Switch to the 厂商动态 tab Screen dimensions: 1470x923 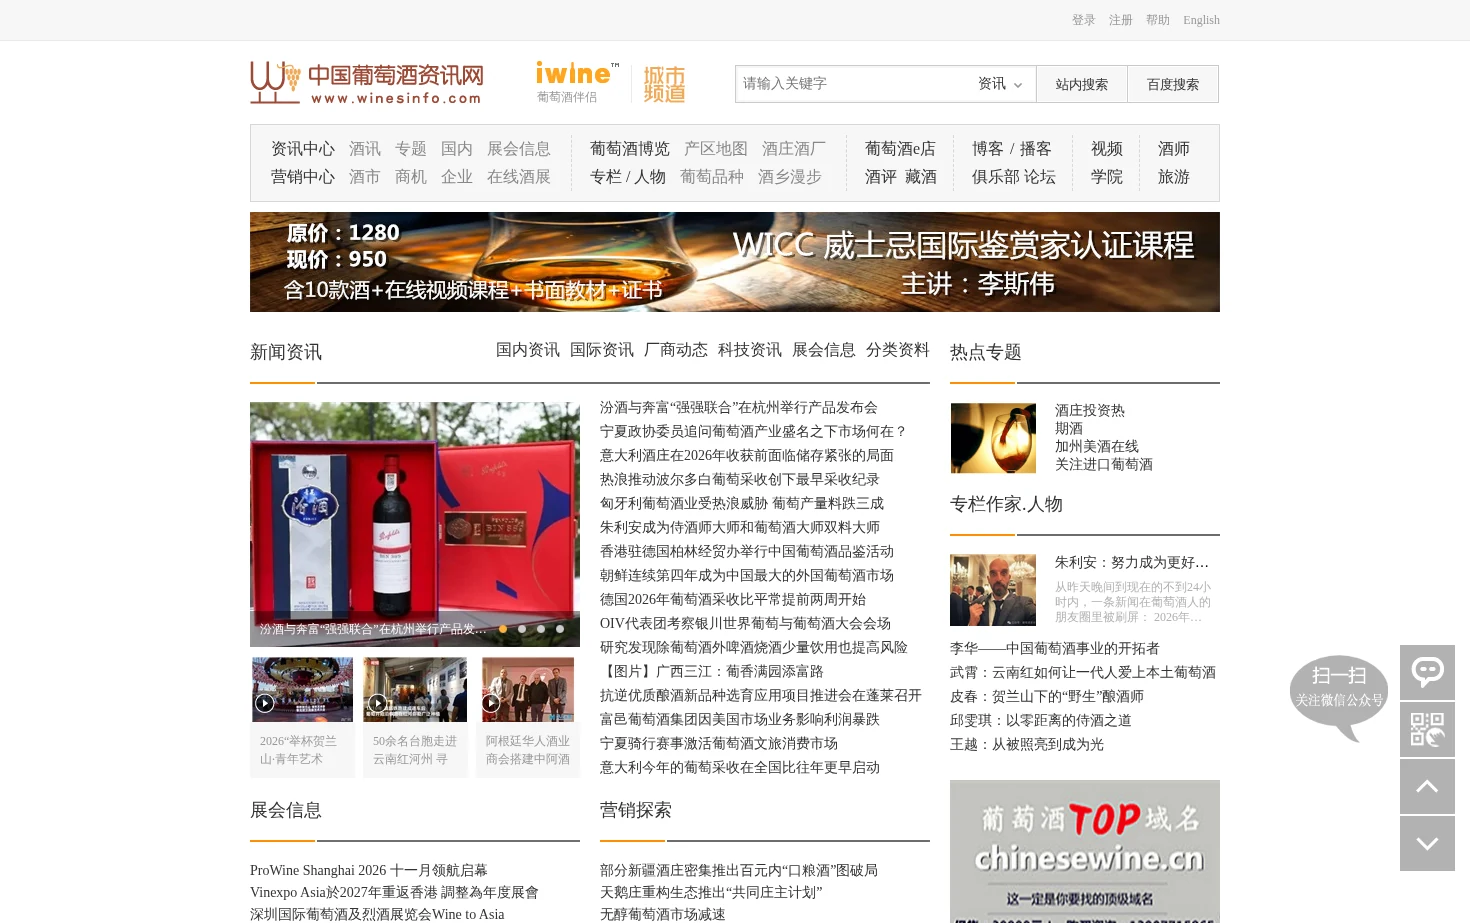click(x=676, y=350)
